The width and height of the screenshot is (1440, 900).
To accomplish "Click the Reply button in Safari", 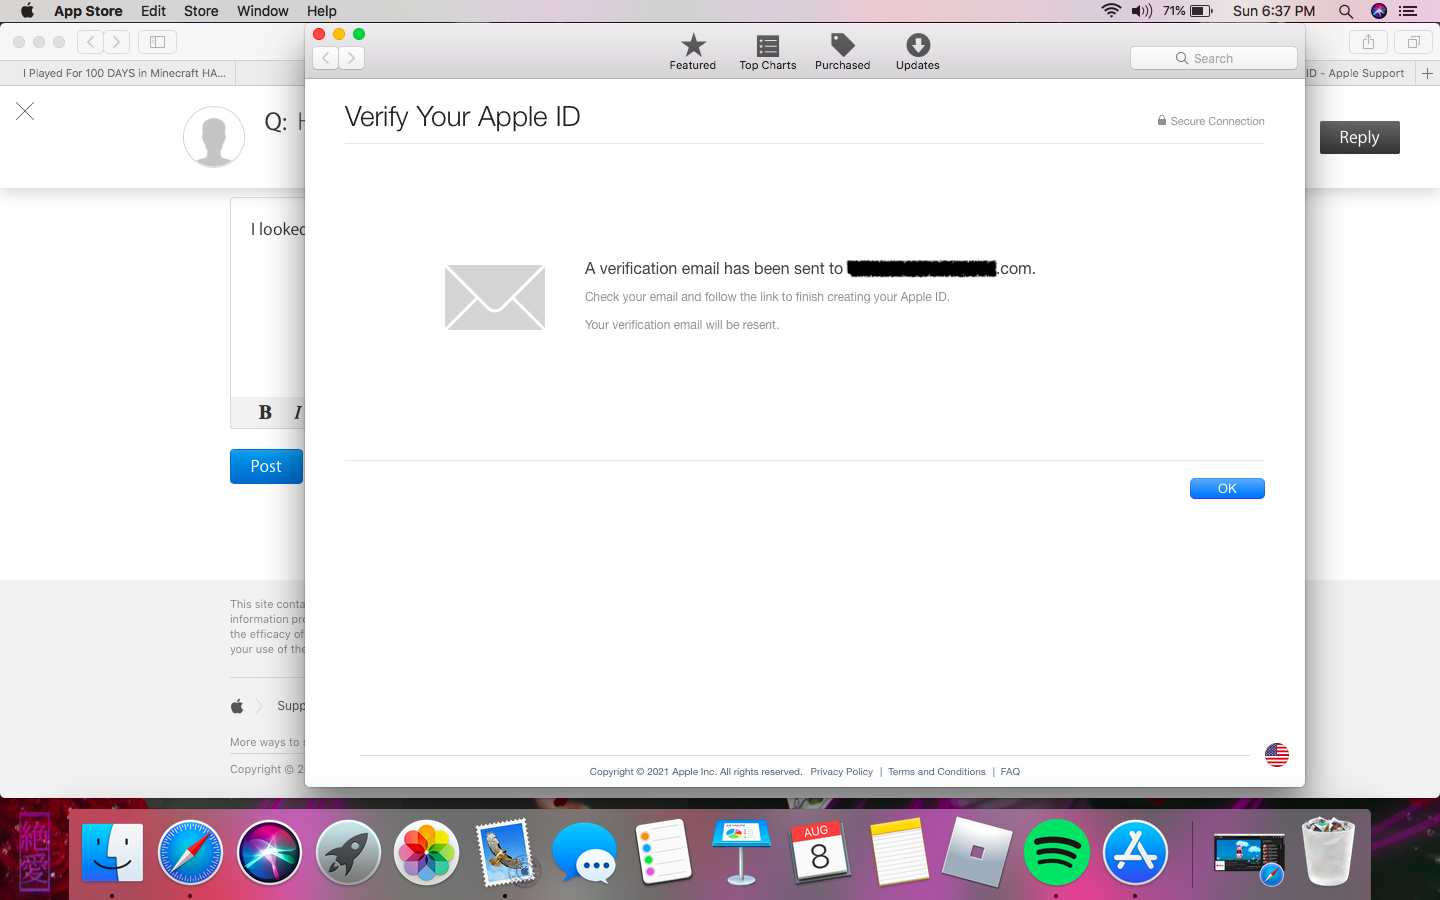I will pos(1359,137).
